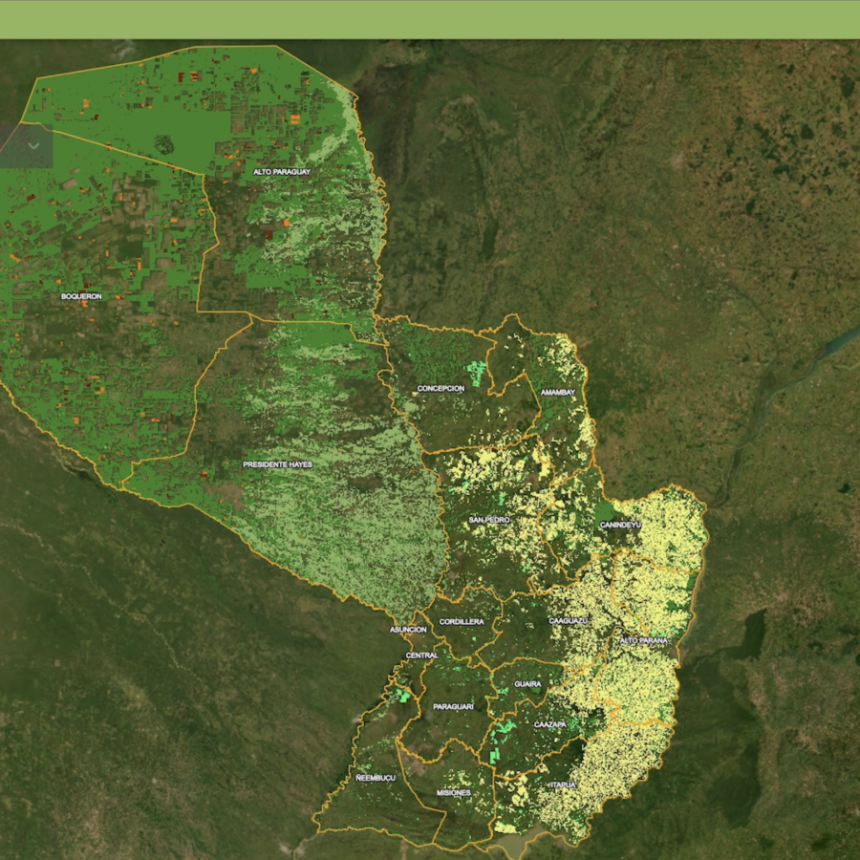Screen dimensions: 860x860
Task: Click the ASUNCION label on map
Action: pyautogui.click(x=409, y=630)
